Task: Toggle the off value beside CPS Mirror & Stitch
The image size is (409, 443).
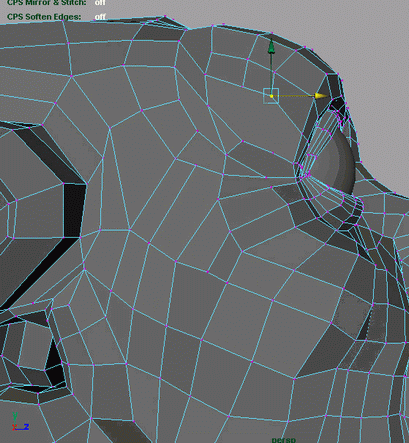Action: click(x=100, y=3)
